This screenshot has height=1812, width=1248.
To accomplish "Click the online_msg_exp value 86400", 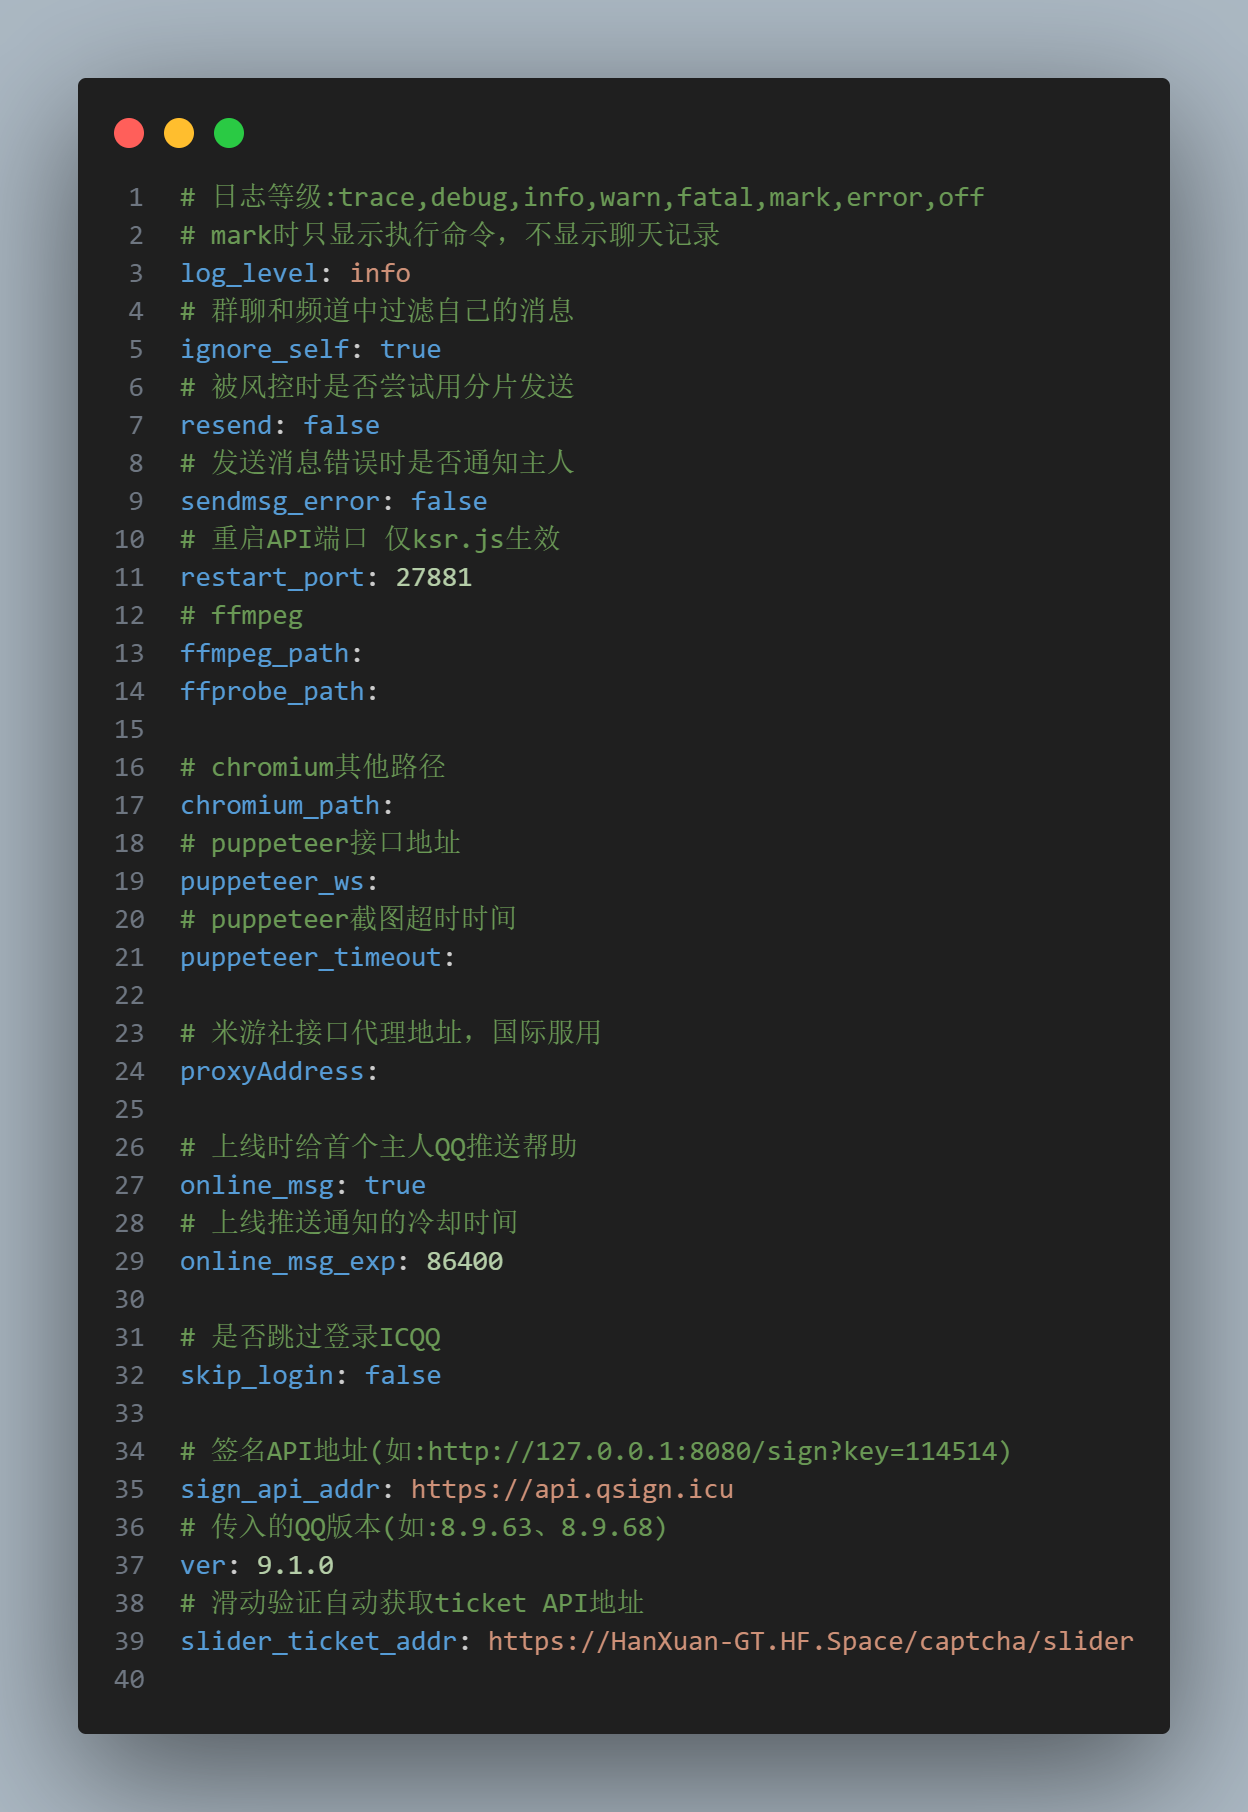I will [x=464, y=1261].
